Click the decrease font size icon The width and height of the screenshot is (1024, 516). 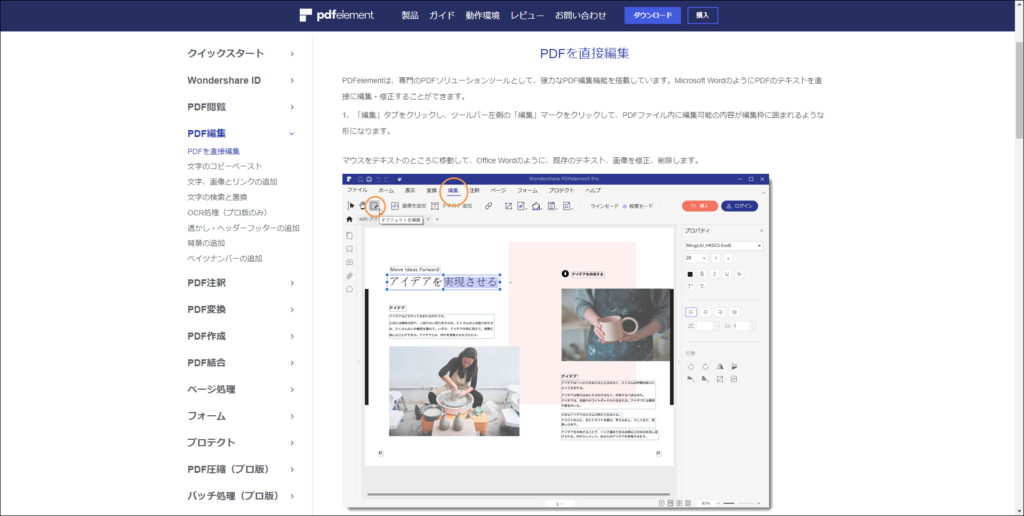tap(728, 258)
